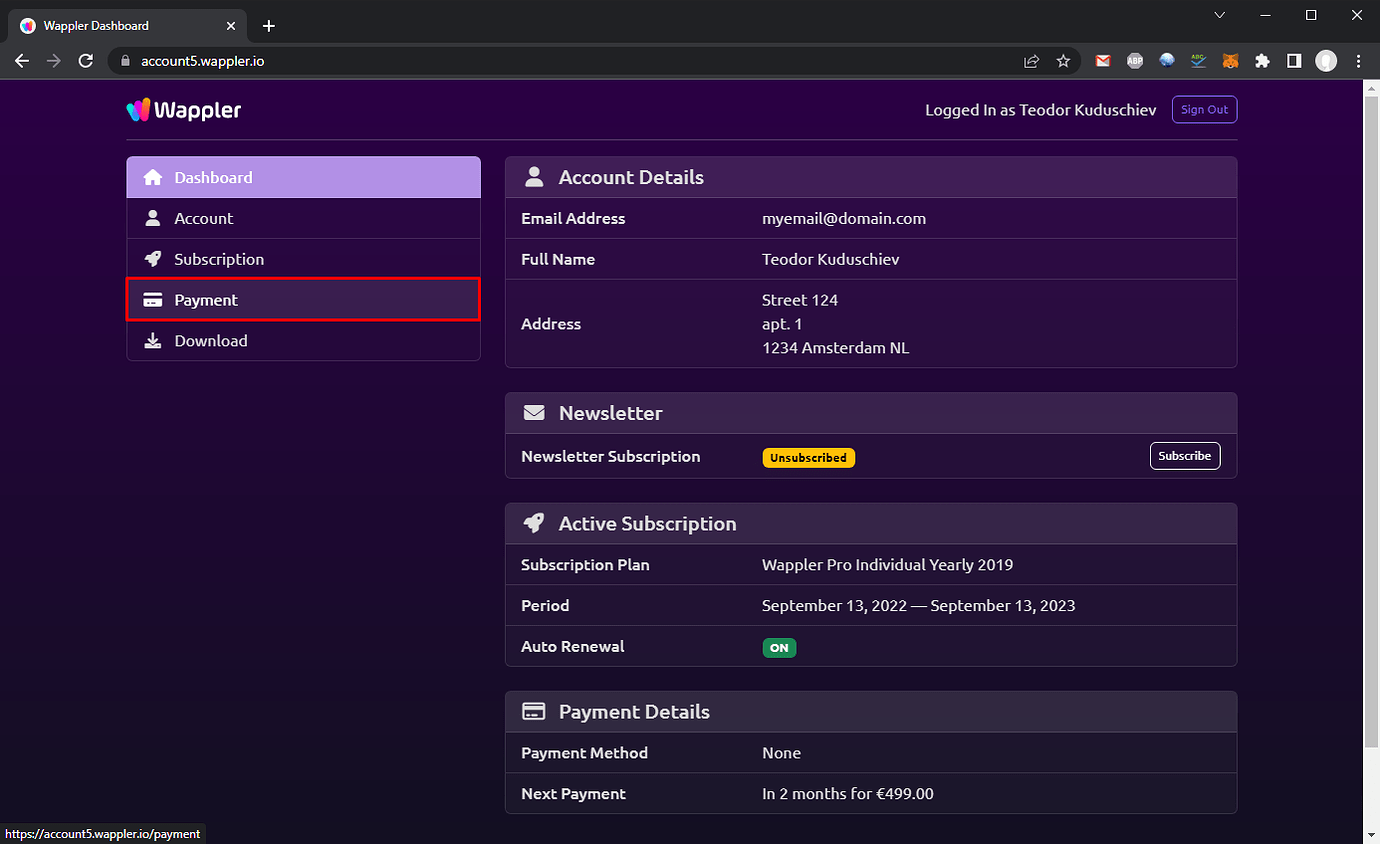The width and height of the screenshot is (1380, 844).
Task: Click the Gmail extension icon
Action: 1103,61
